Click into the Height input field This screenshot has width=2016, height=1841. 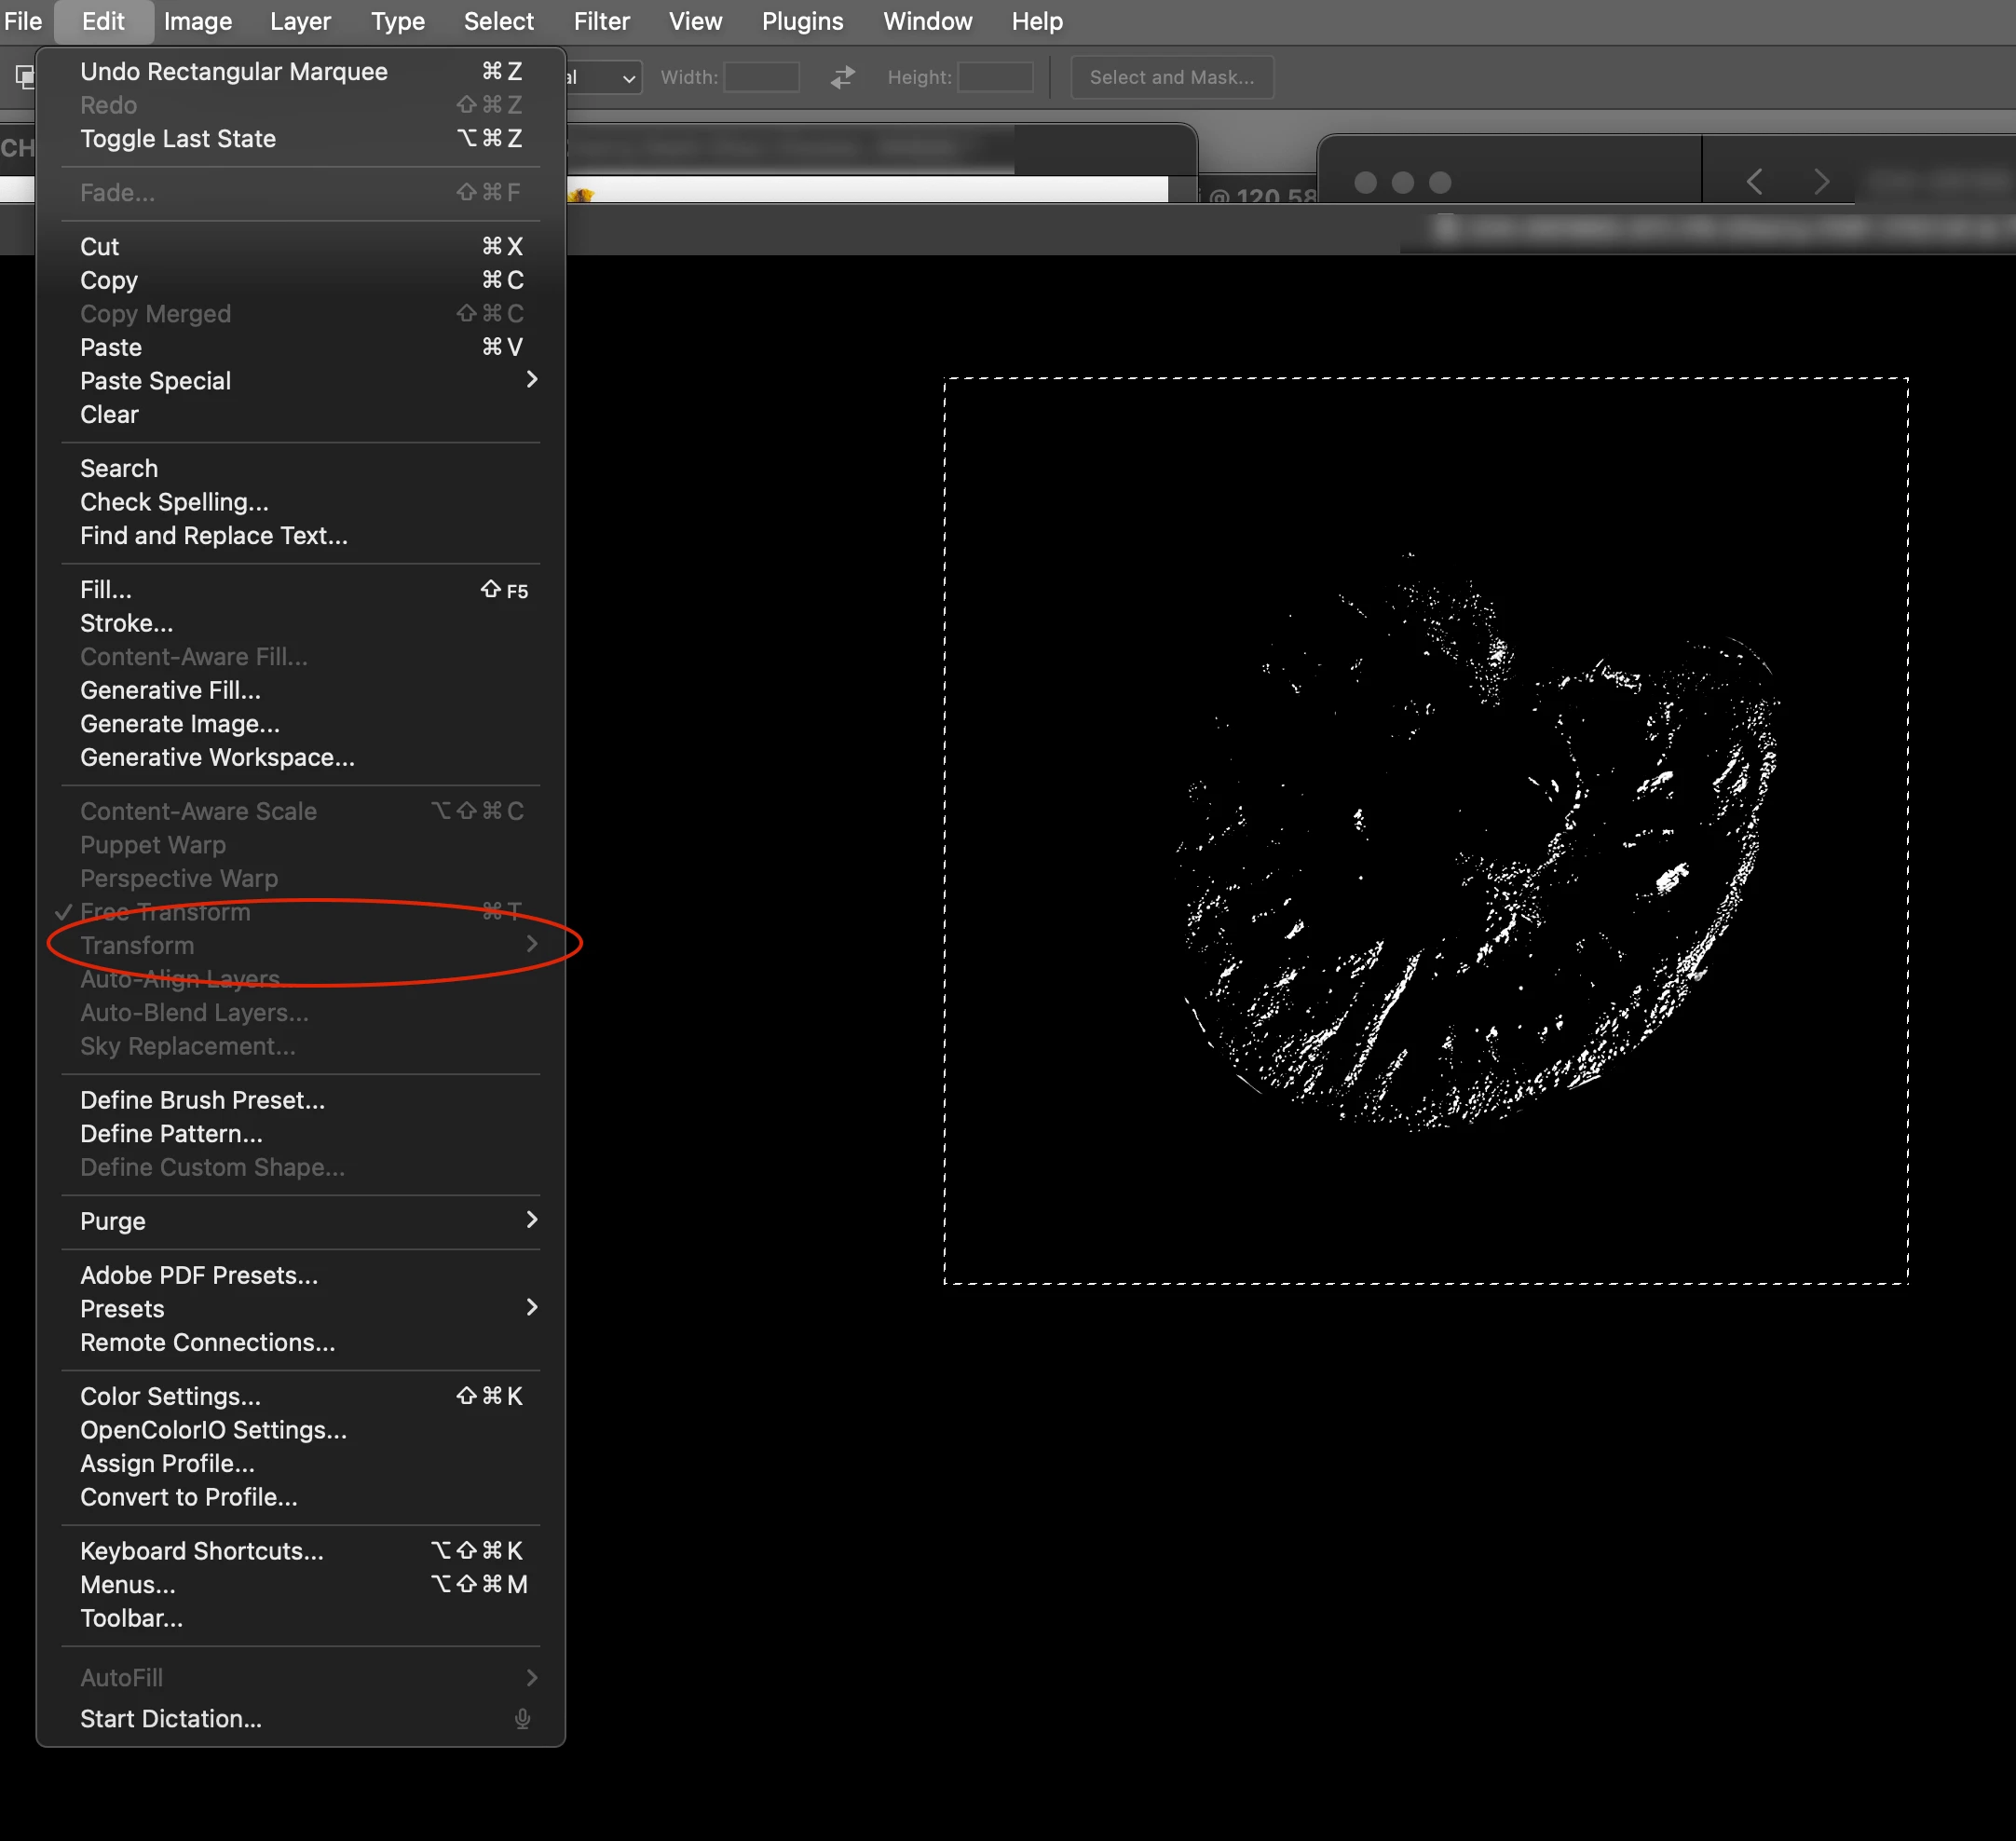pos(995,77)
